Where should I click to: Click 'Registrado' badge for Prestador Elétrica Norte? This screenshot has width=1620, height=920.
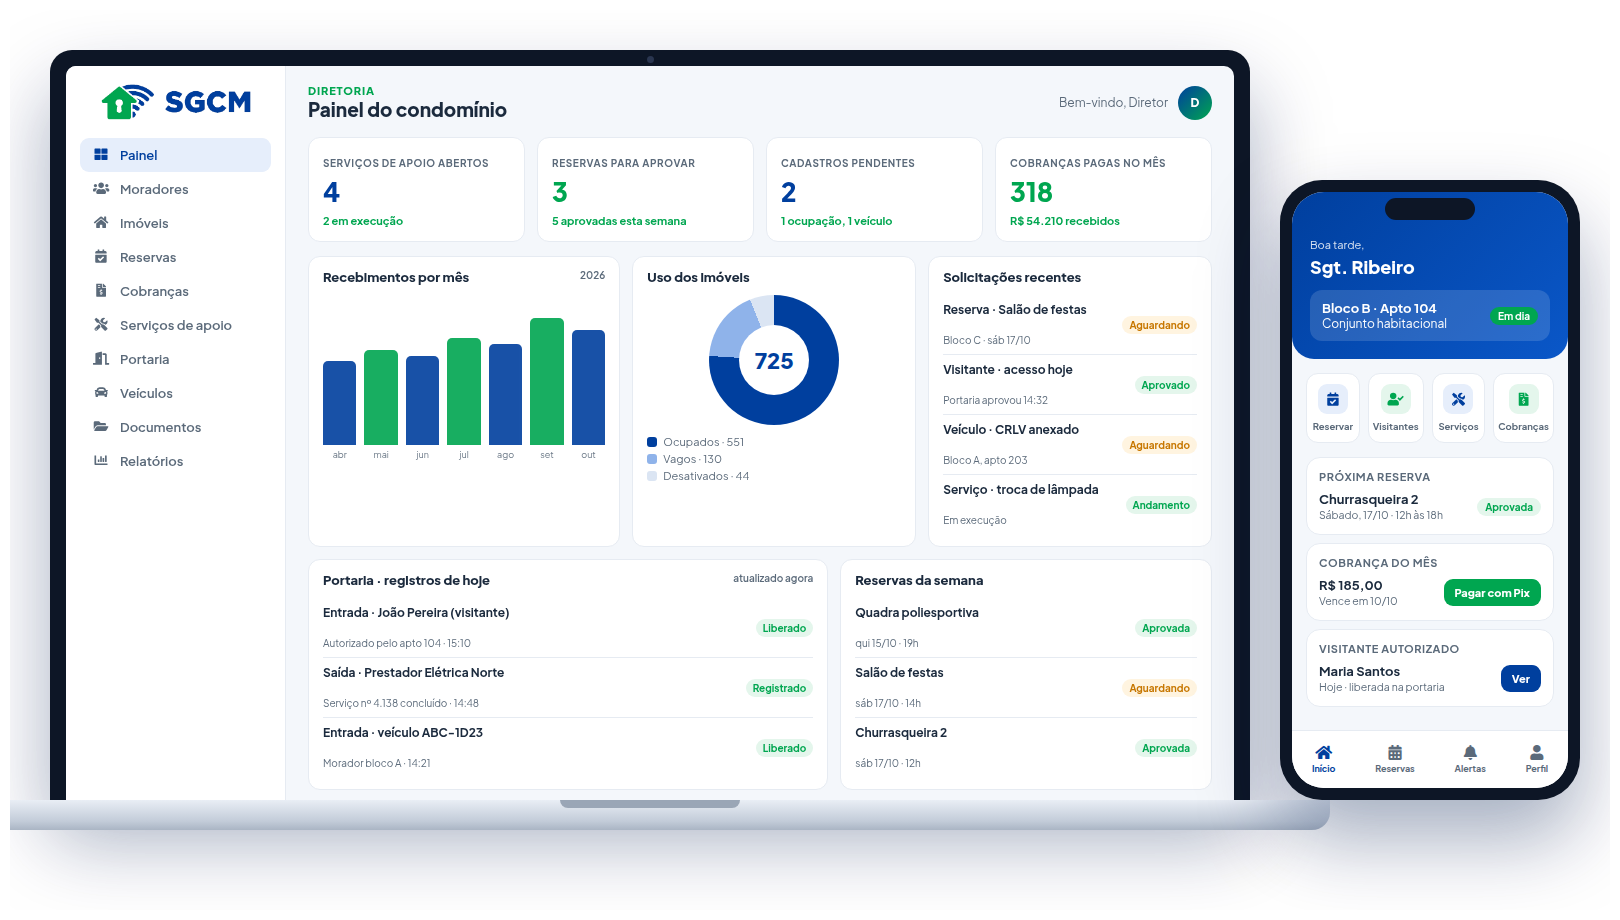(x=779, y=688)
